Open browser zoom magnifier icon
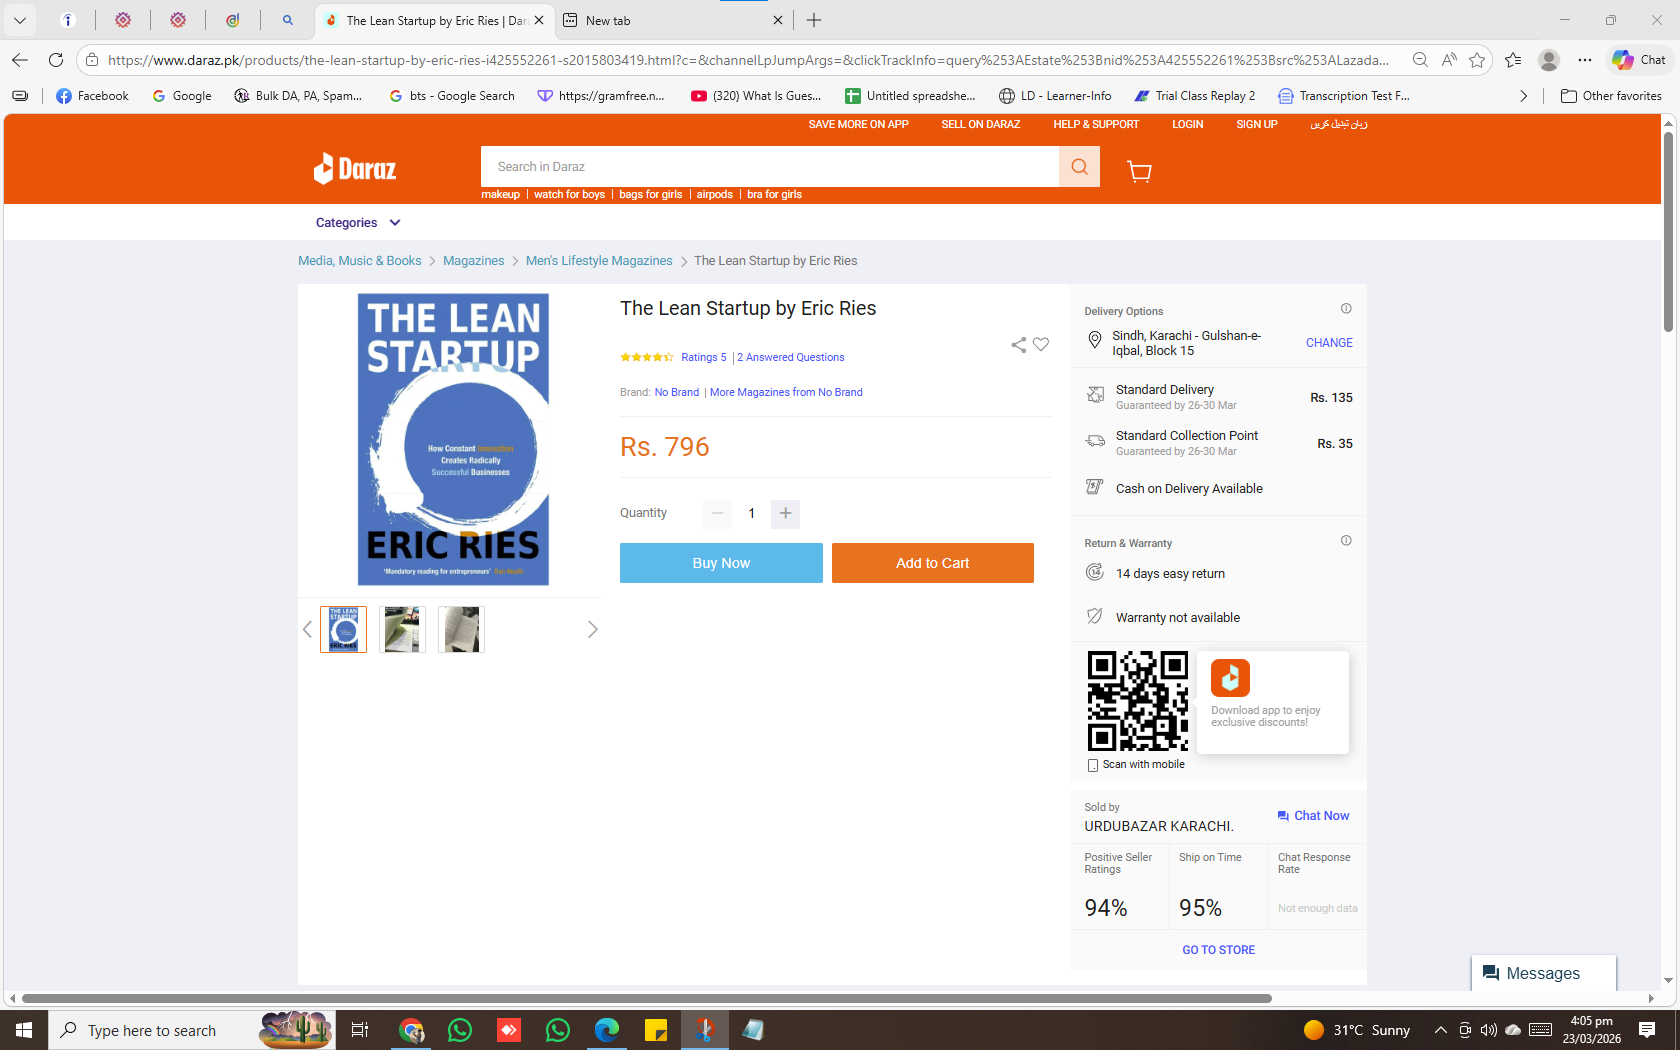The height and width of the screenshot is (1050, 1680). (1420, 60)
